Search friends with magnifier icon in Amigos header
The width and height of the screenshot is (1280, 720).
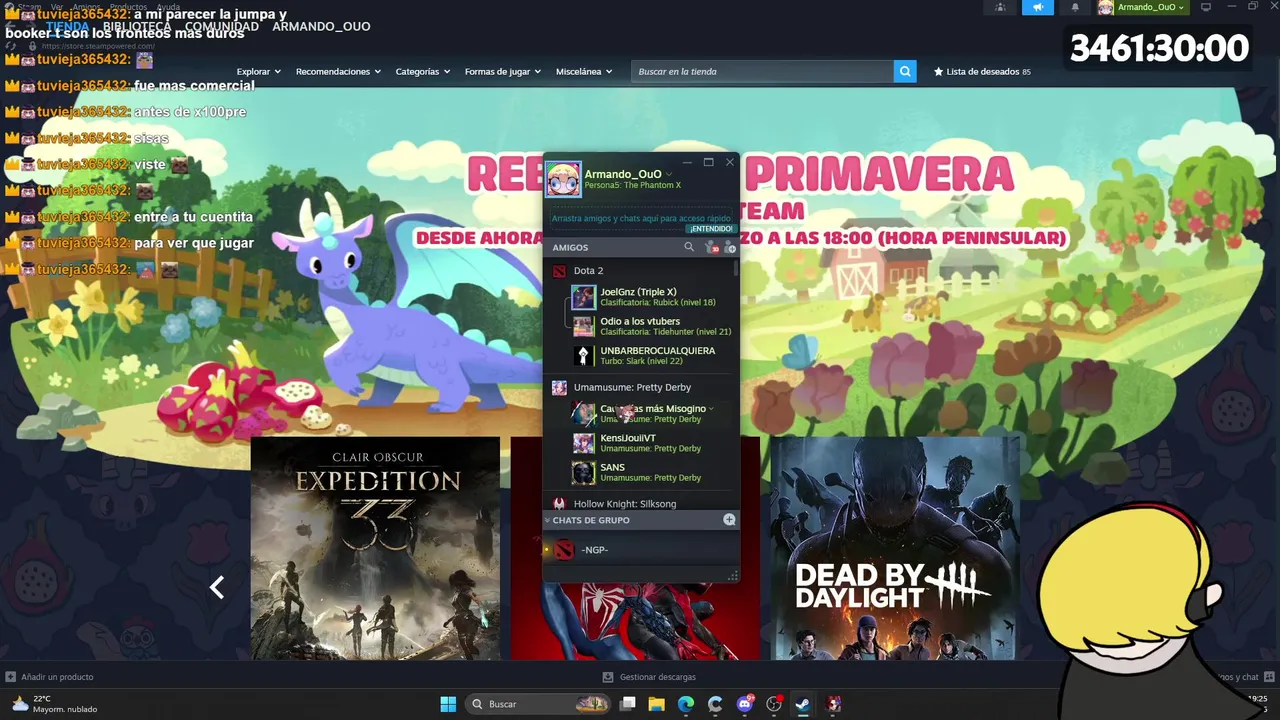pos(689,247)
